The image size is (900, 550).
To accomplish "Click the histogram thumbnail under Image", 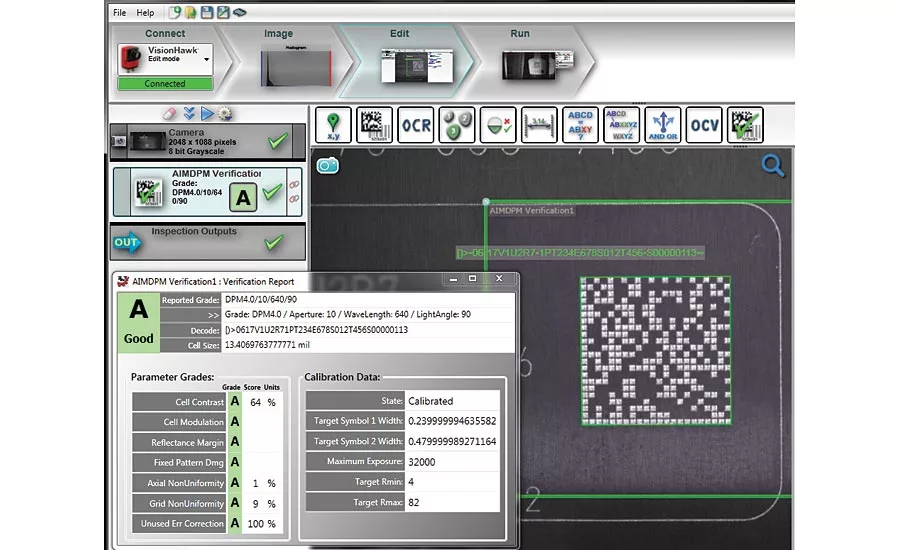I will coord(296,67).
